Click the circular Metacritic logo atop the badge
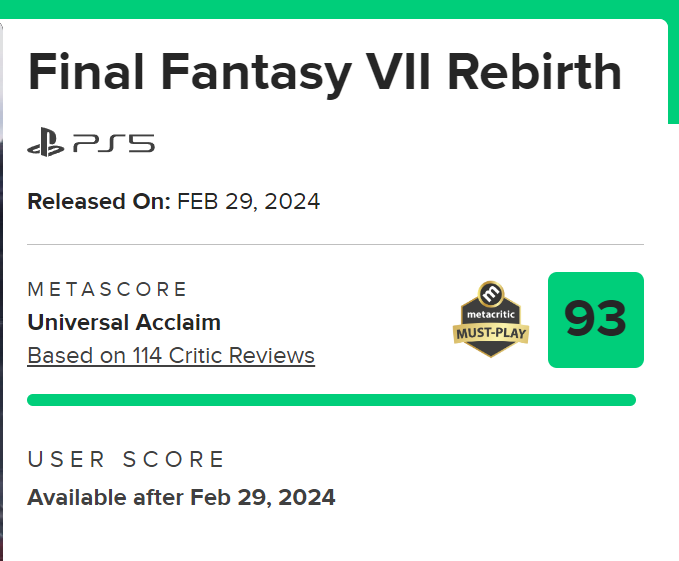Image resolution: width=679 pixels, height=561 pixels. pyautogui.click(x=491, y=294)
